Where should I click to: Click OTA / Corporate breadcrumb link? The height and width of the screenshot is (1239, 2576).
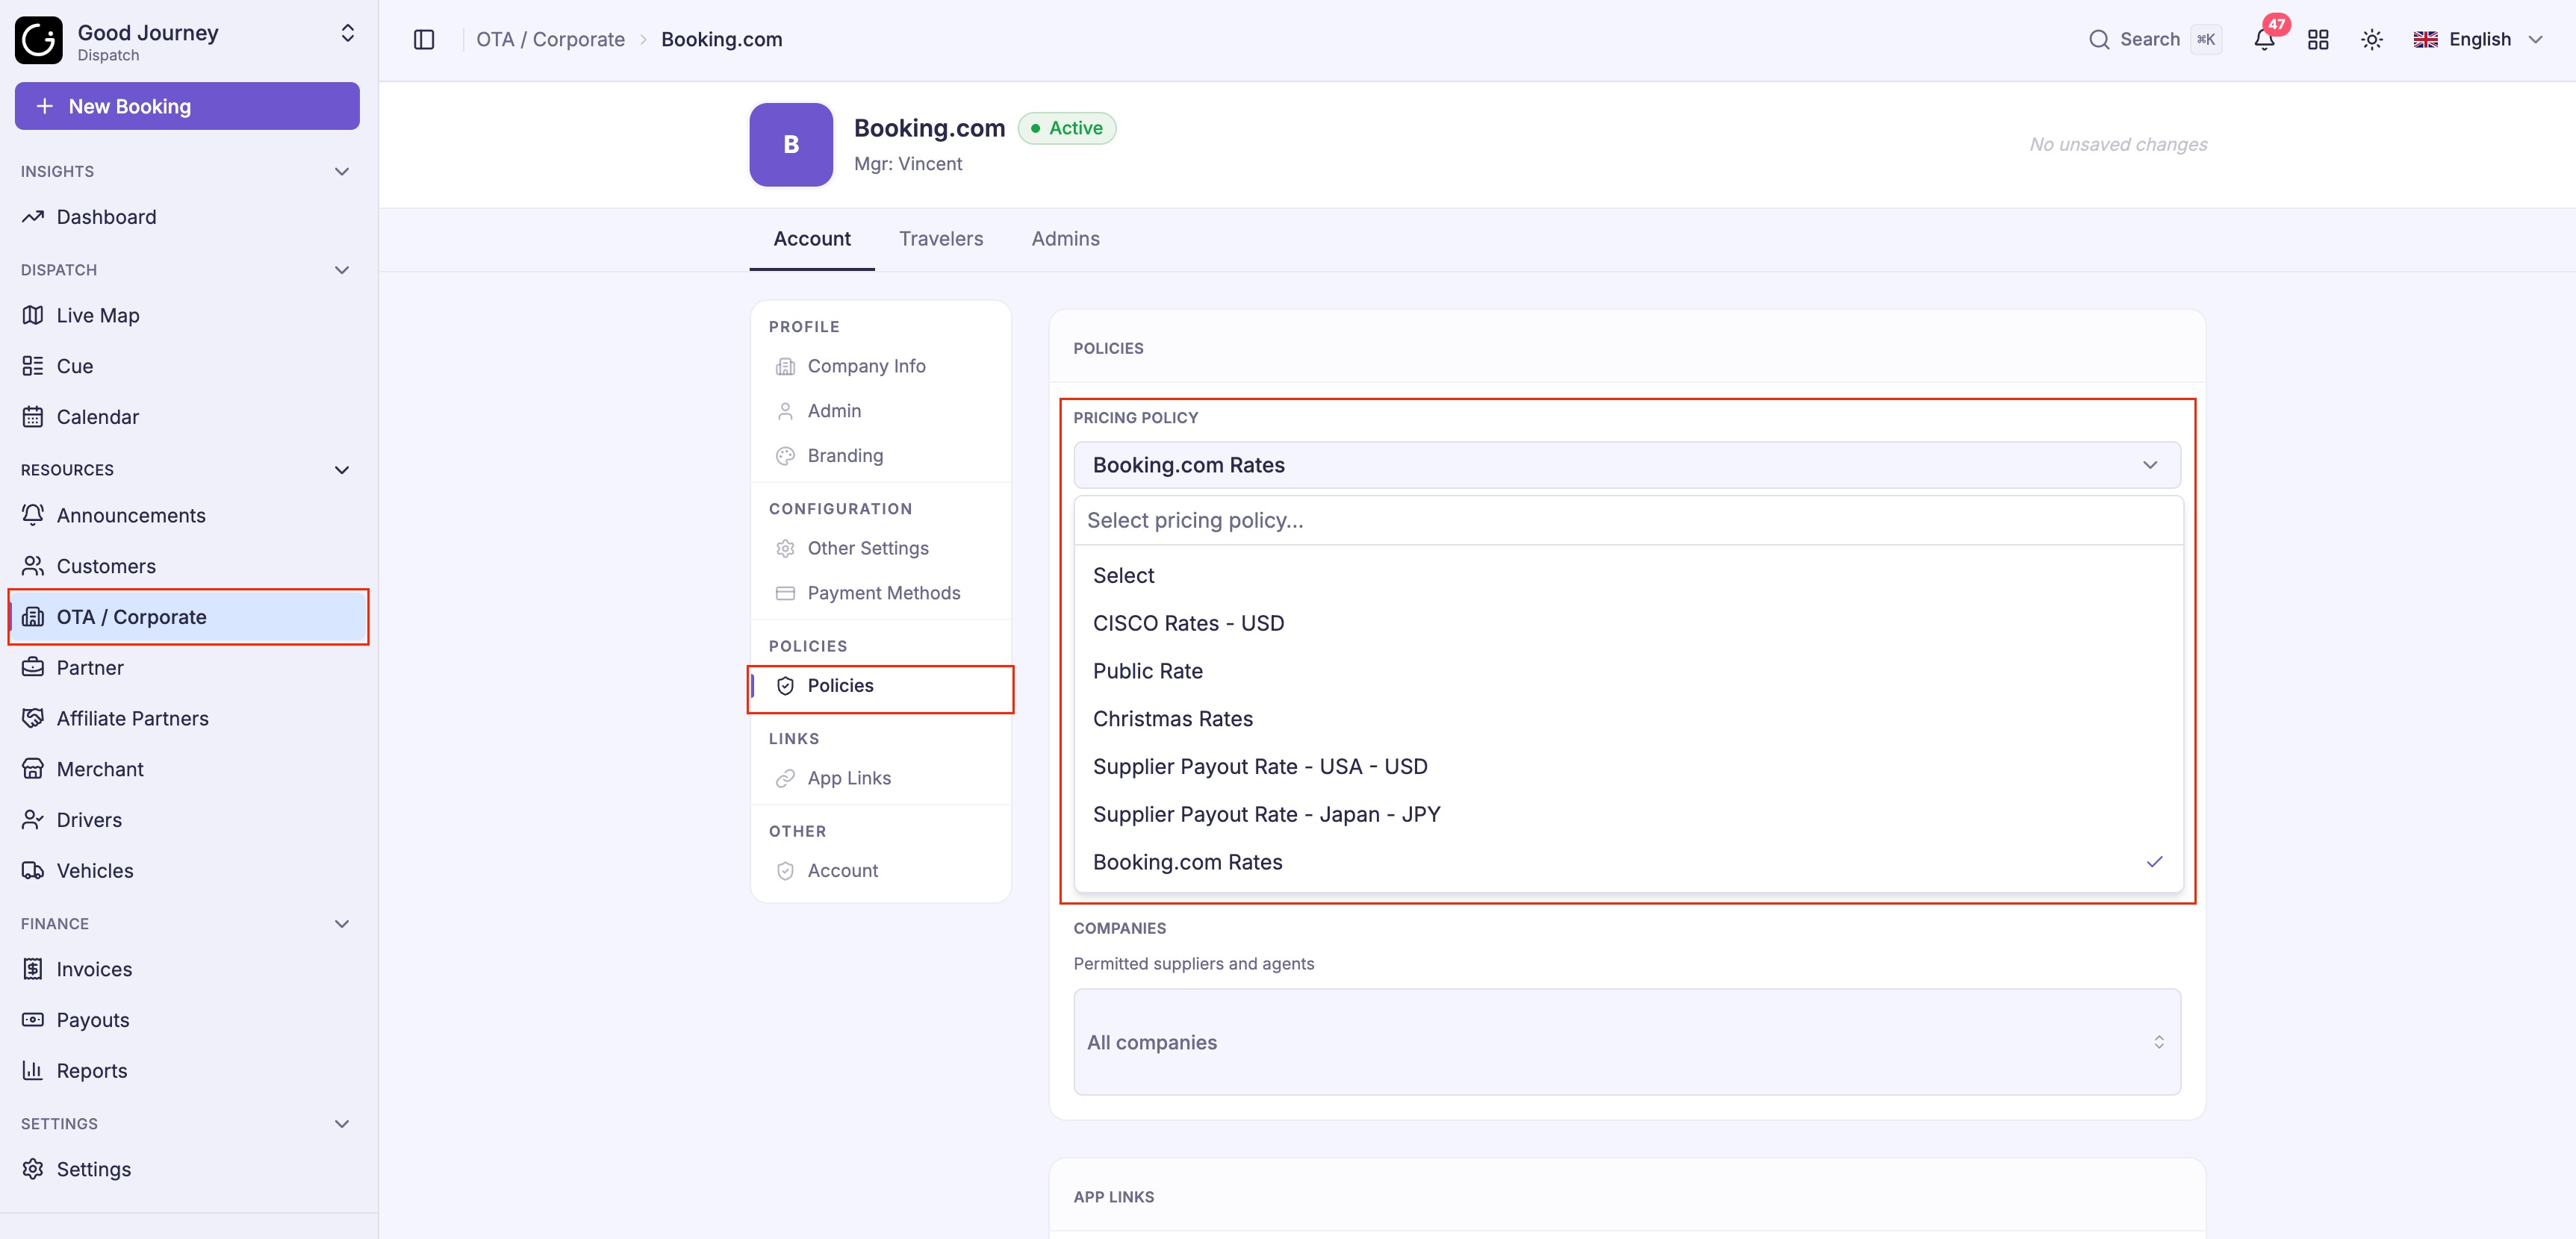point(550,39)
